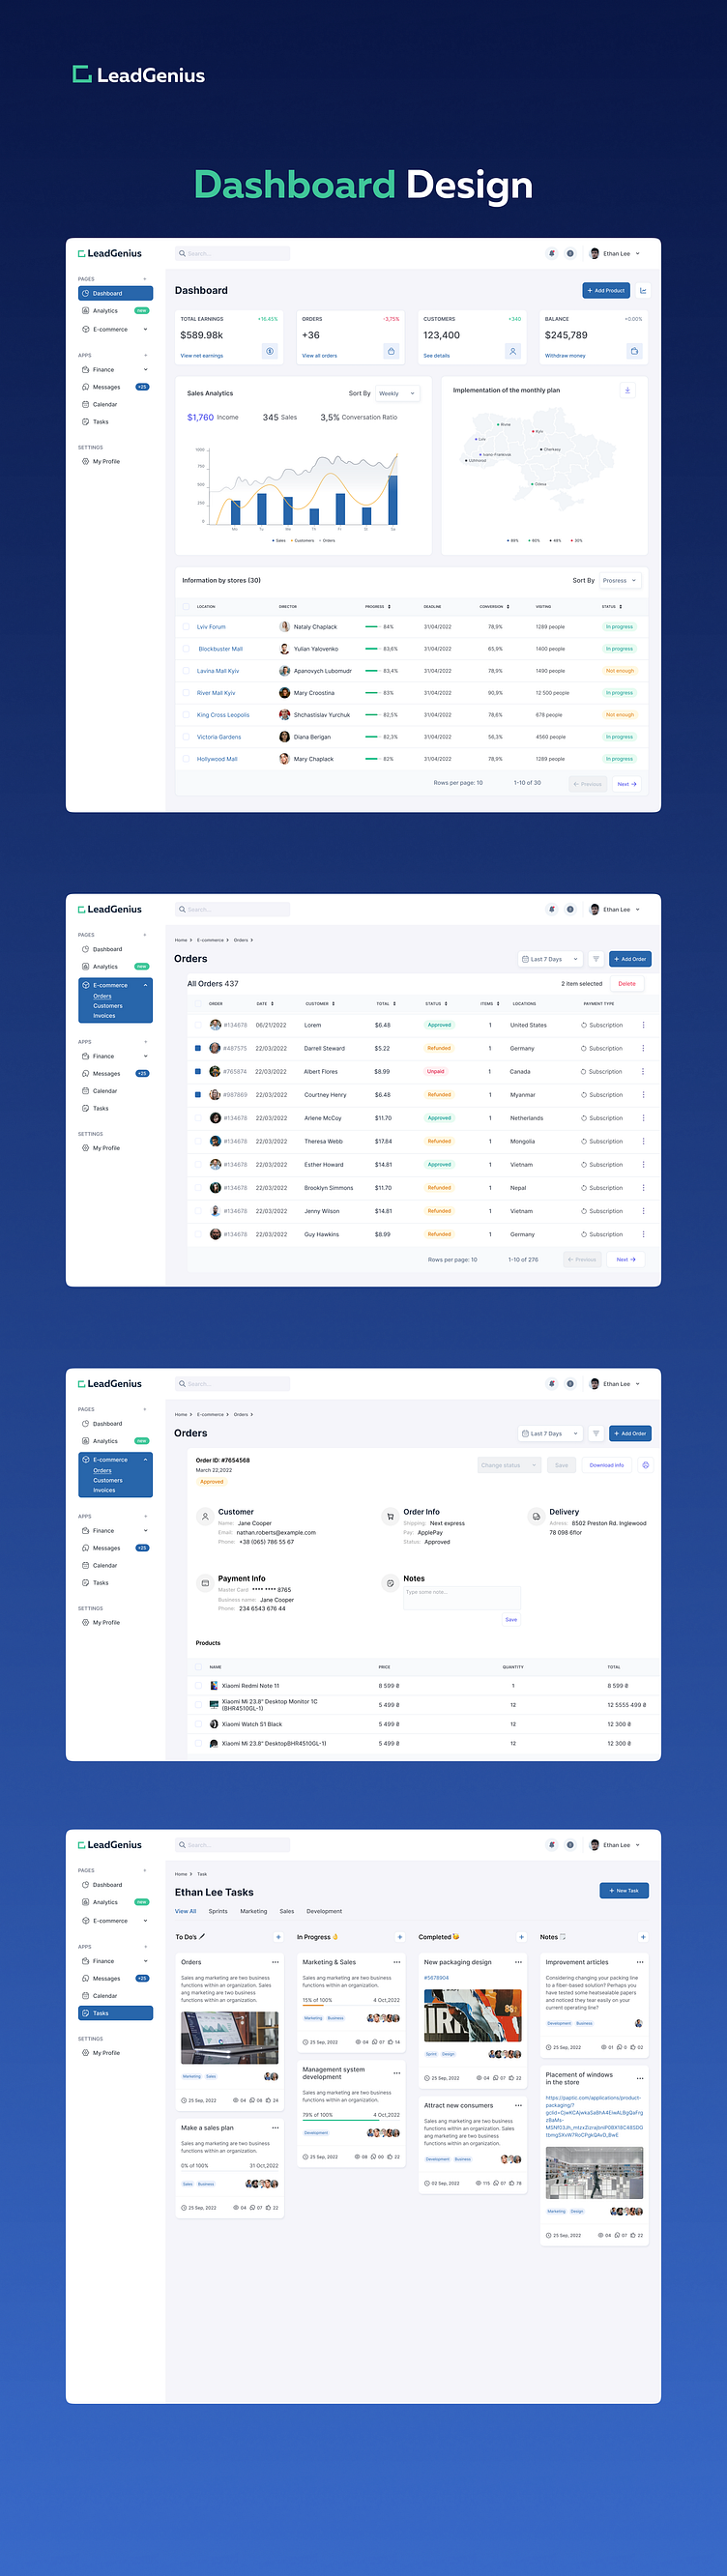Click the search field on the Dashboard screen
The width and height of the screenshot is (727, 2576).
coord(233,253)
